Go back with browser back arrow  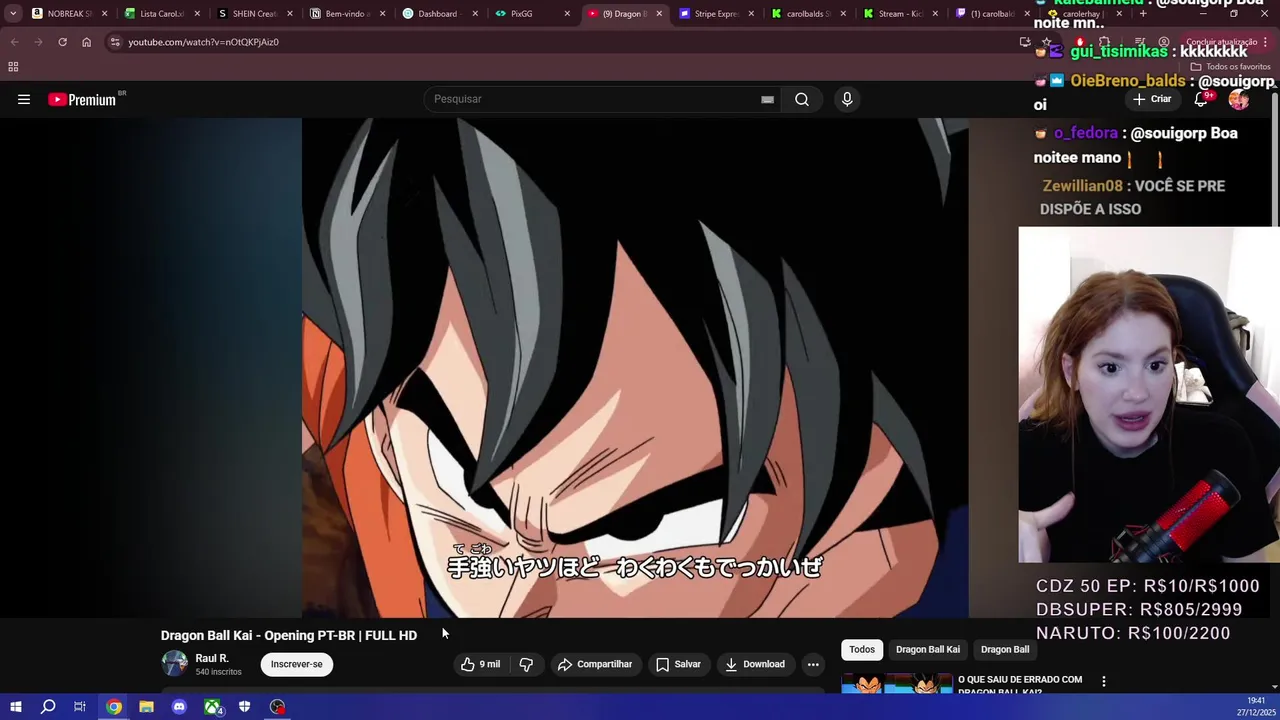(x=14, y=42)
